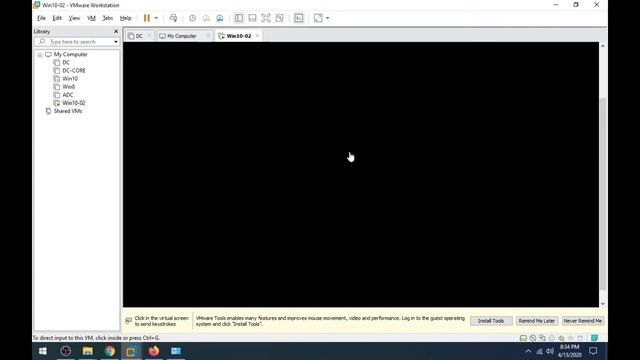Image resolution: width=640 pixels, height=360 pixels.
Task: Click the sound card status icon
Action: click(x=561, y=338)
